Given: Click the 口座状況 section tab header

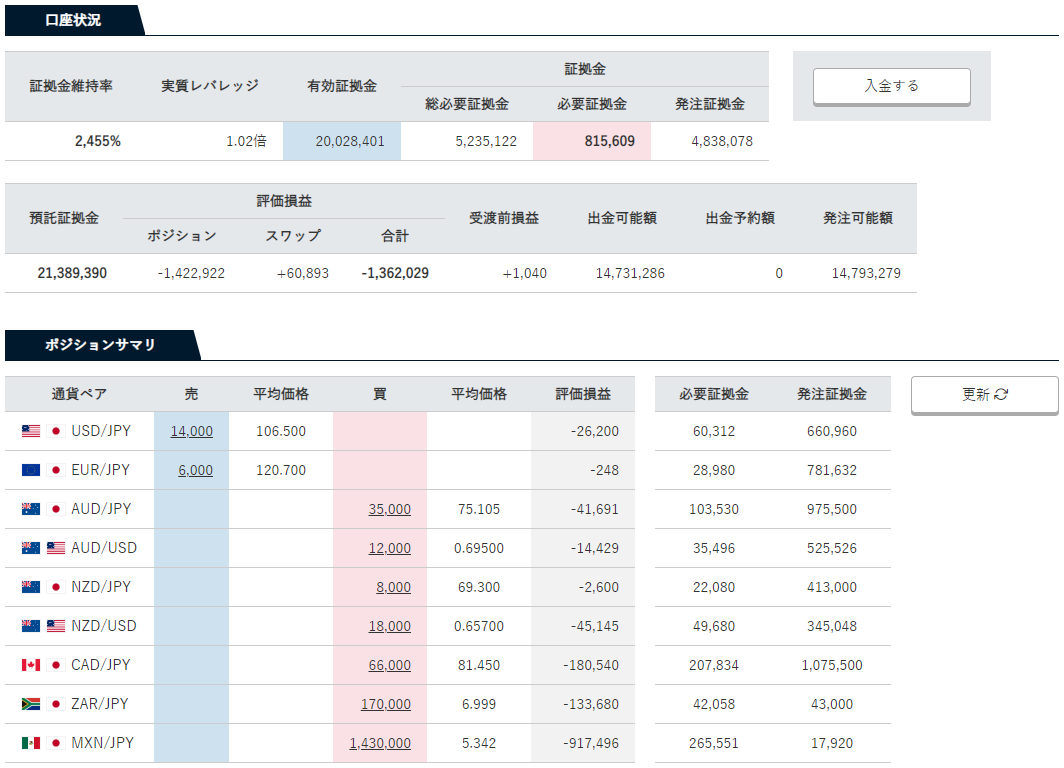Looking at the screenshot, I should point(73,20).
